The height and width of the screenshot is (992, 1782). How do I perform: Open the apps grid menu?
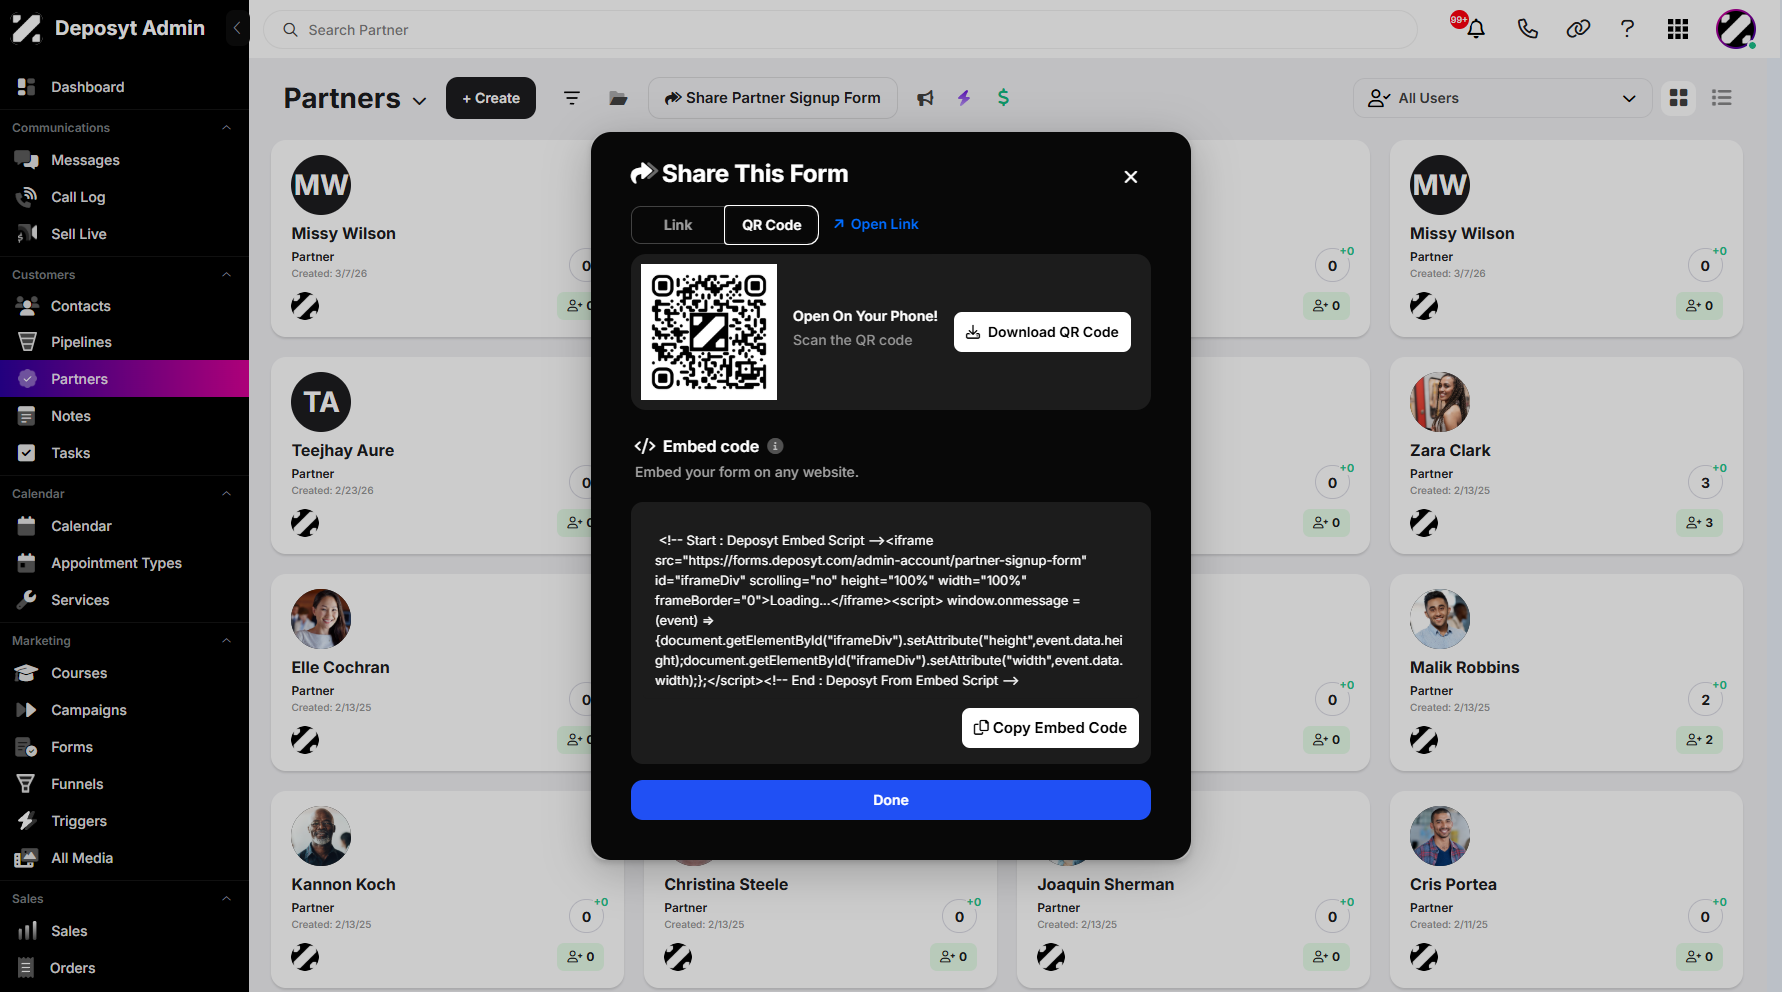point(1678,29)
